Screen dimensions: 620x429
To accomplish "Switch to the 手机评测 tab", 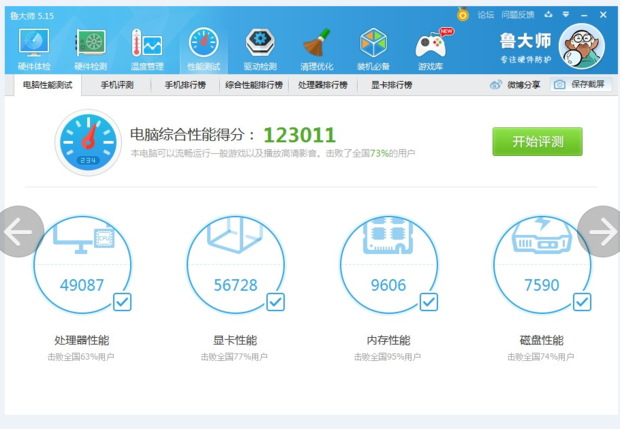I will [x=117, y=85].
